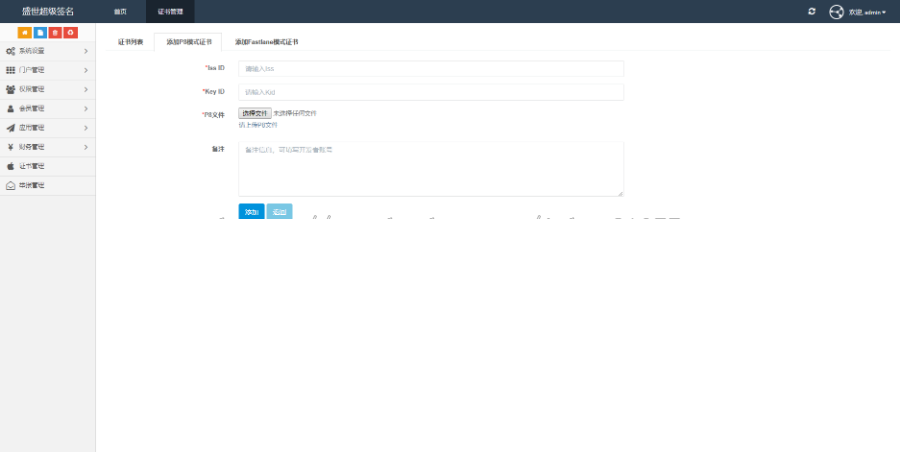Click the users group icon for 权限管理
The height and width of the screenshot is (452, 900).
pos(10,90)
